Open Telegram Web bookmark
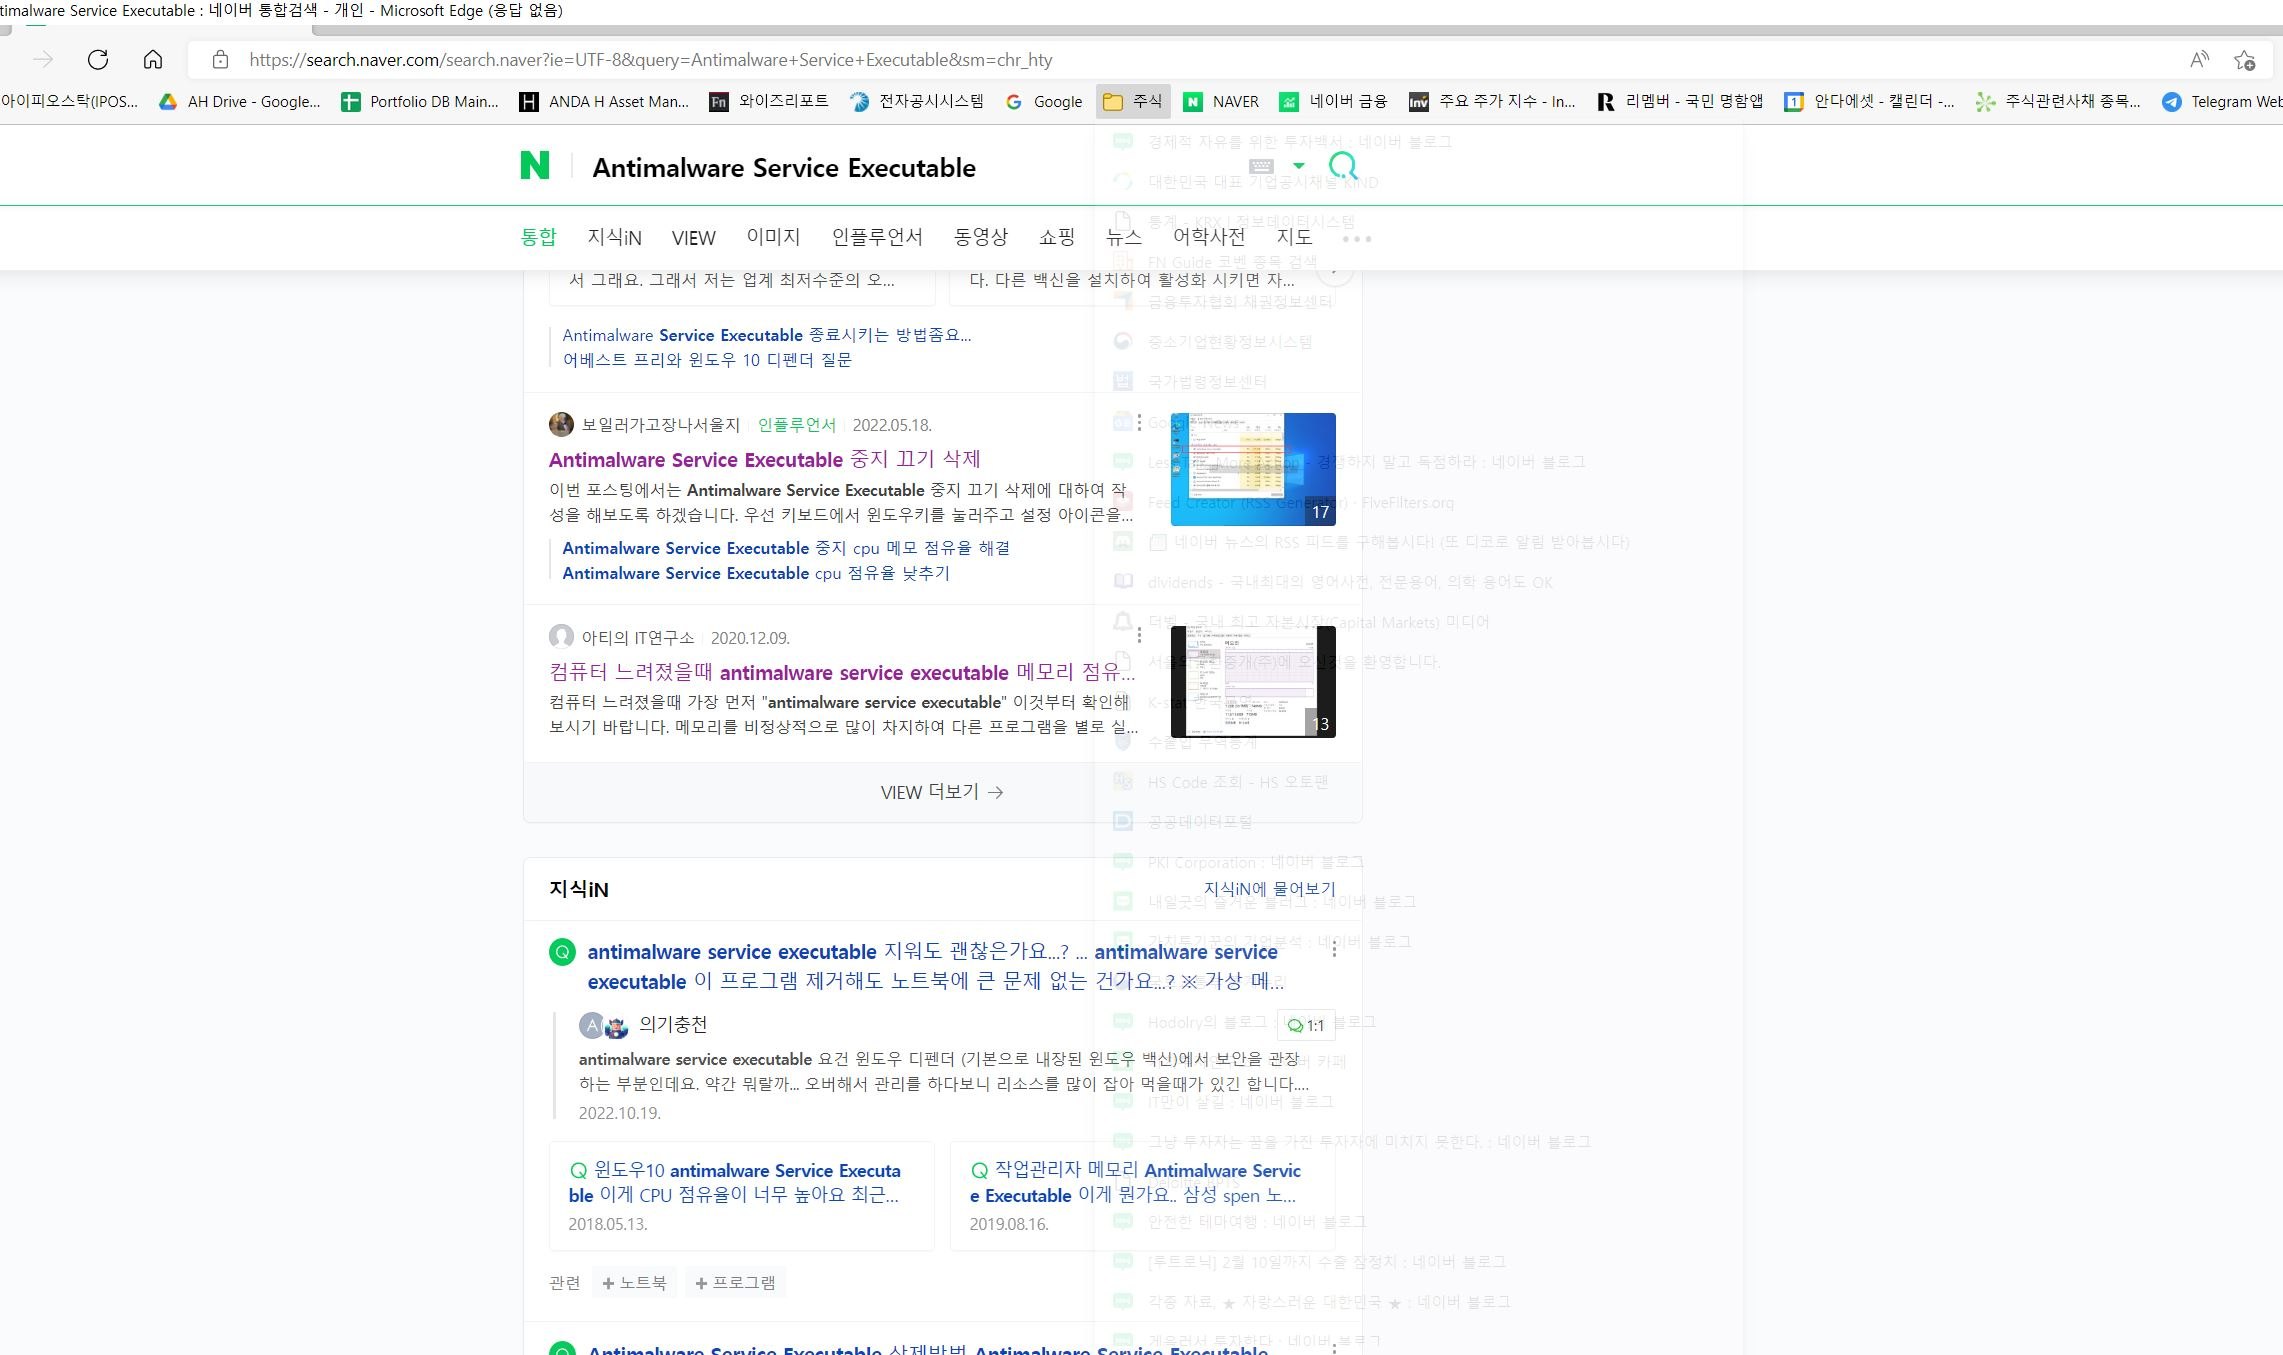Screen dimensions: 2283x1355 (2222, 101)
